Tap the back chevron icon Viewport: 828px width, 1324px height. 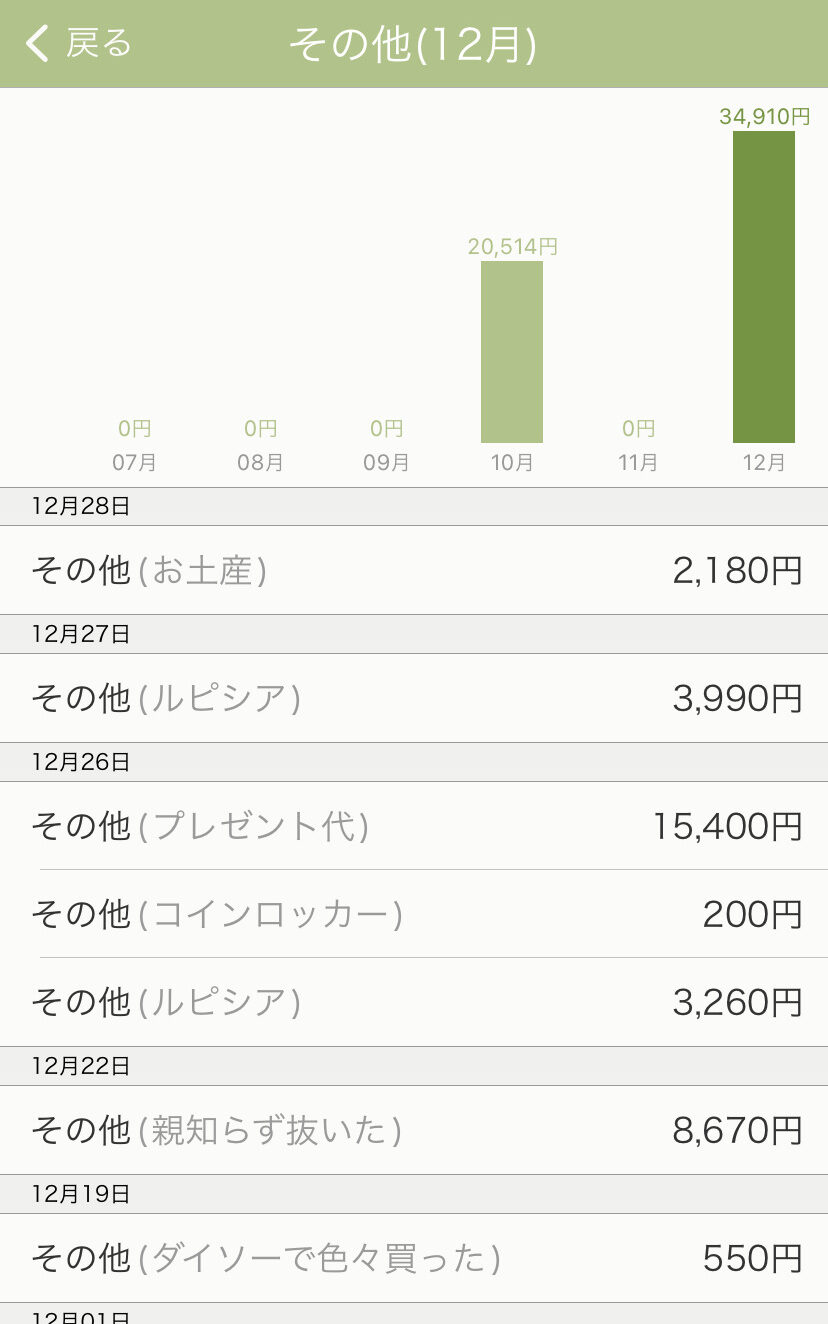pos(37,44)
